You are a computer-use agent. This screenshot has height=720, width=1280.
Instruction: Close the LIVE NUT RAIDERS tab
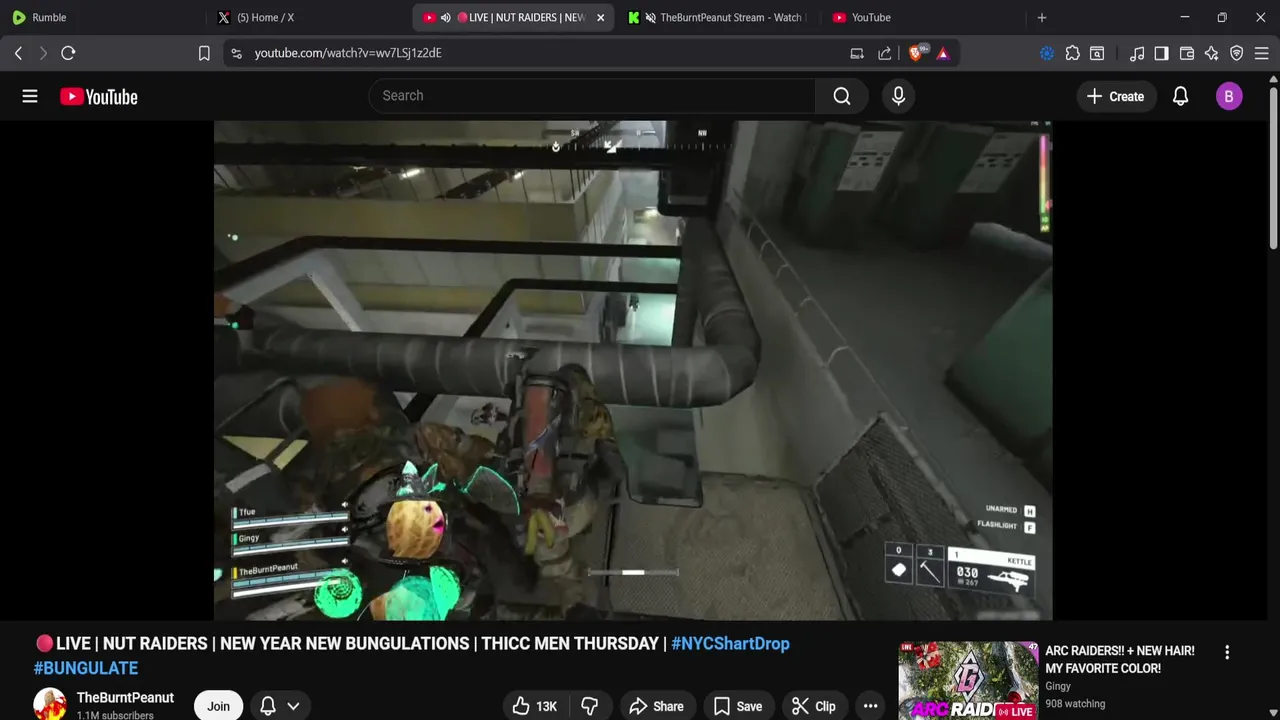click(x=600, y=17)
